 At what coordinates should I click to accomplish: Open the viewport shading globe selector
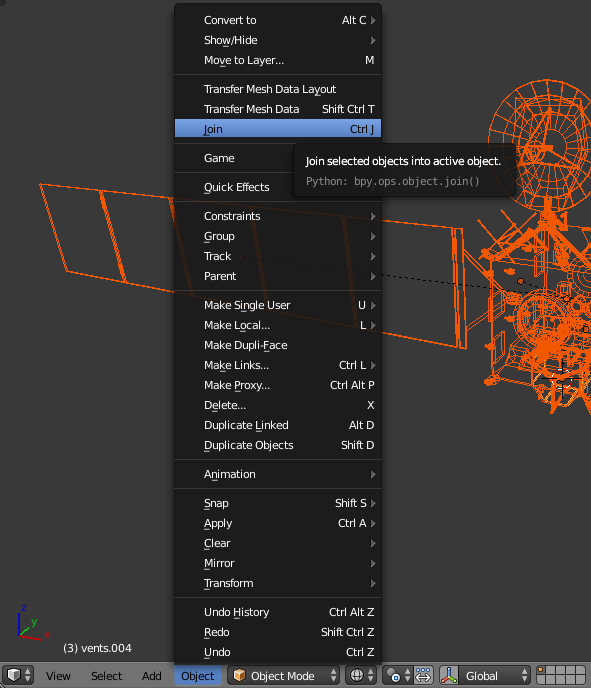pos(362,675)
